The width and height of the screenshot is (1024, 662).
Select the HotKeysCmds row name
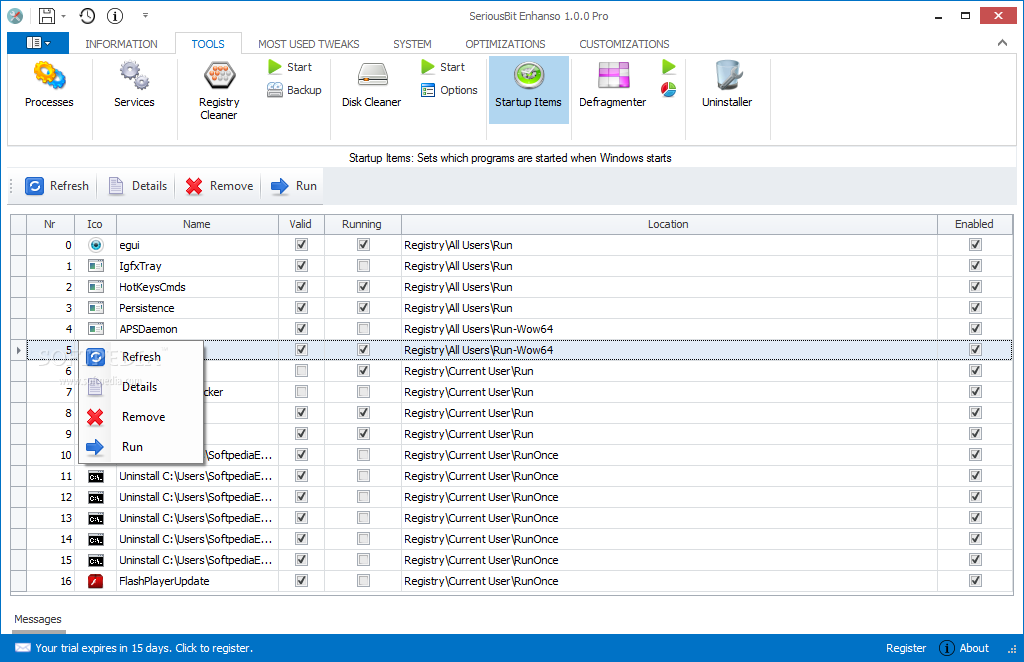coord(152,287)
